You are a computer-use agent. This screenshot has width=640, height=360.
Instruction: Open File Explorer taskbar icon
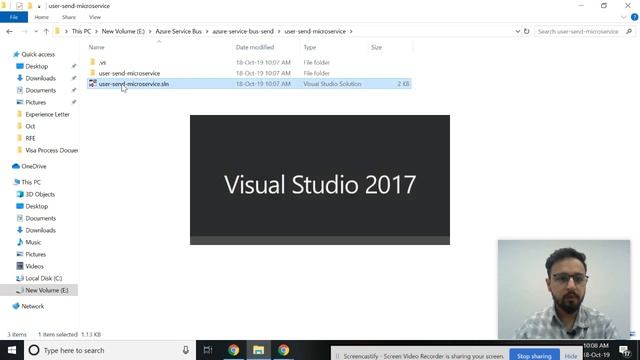(258, 350)
